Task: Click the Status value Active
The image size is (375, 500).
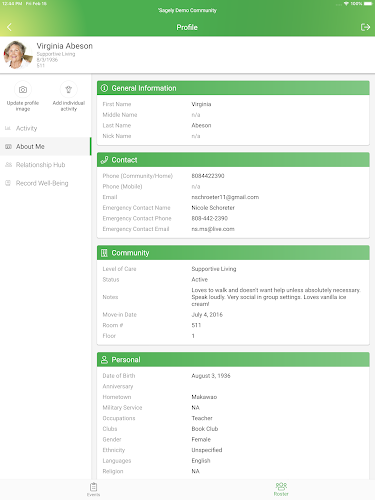Action: click(200, 279)
